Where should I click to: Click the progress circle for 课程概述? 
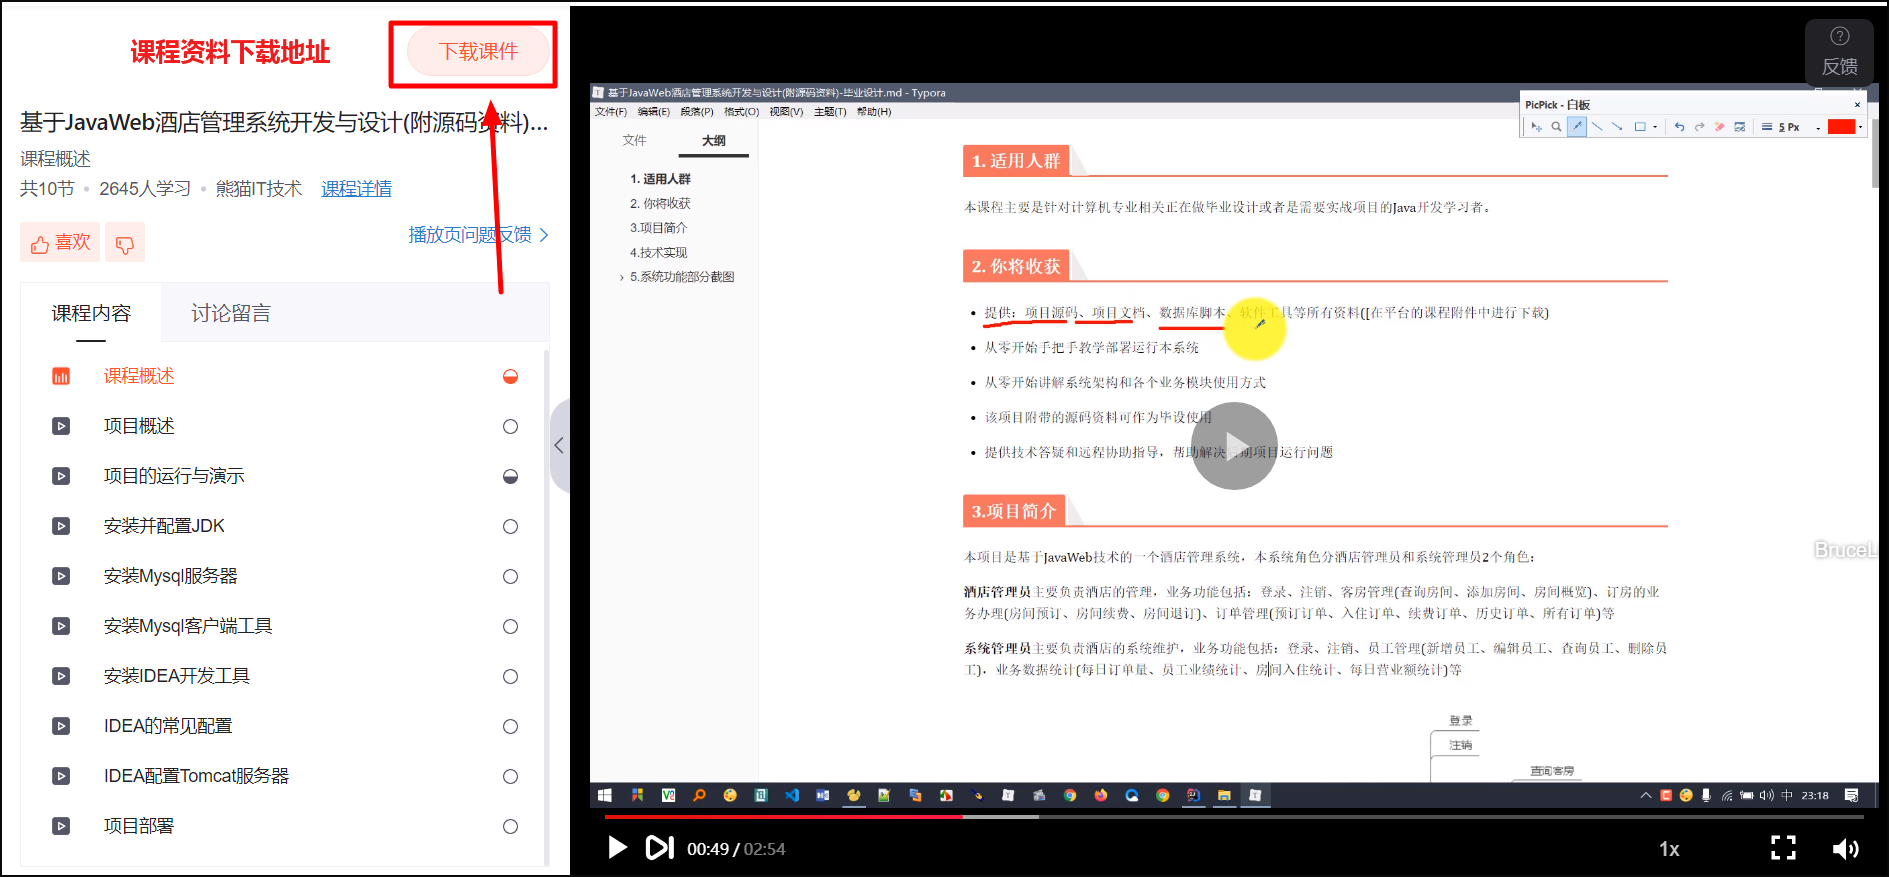click(510, 377)
